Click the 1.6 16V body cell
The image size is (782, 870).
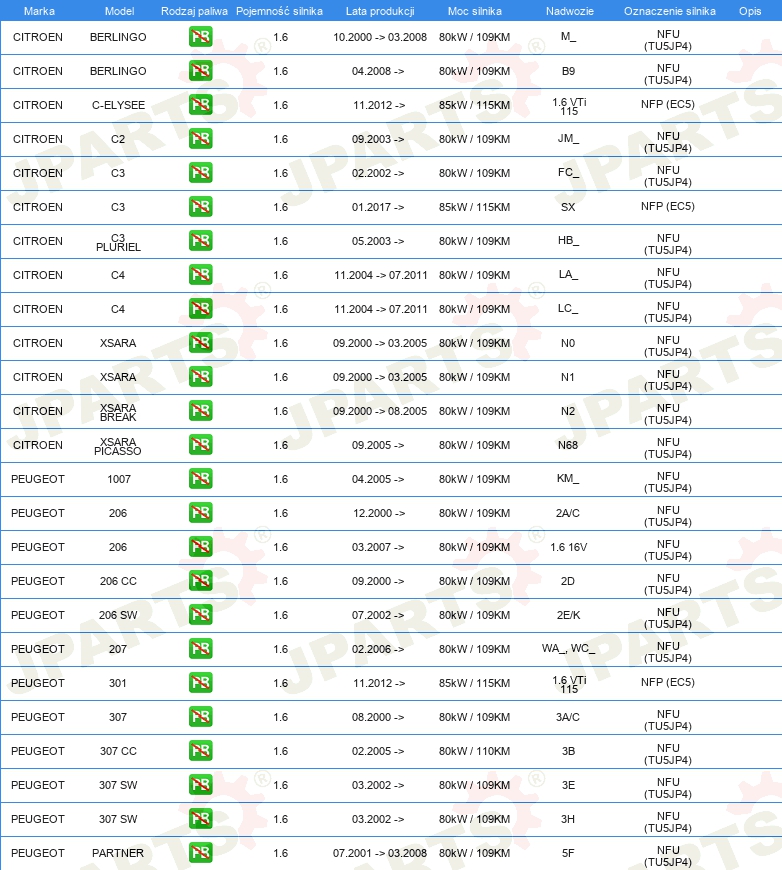click(568, 547)
